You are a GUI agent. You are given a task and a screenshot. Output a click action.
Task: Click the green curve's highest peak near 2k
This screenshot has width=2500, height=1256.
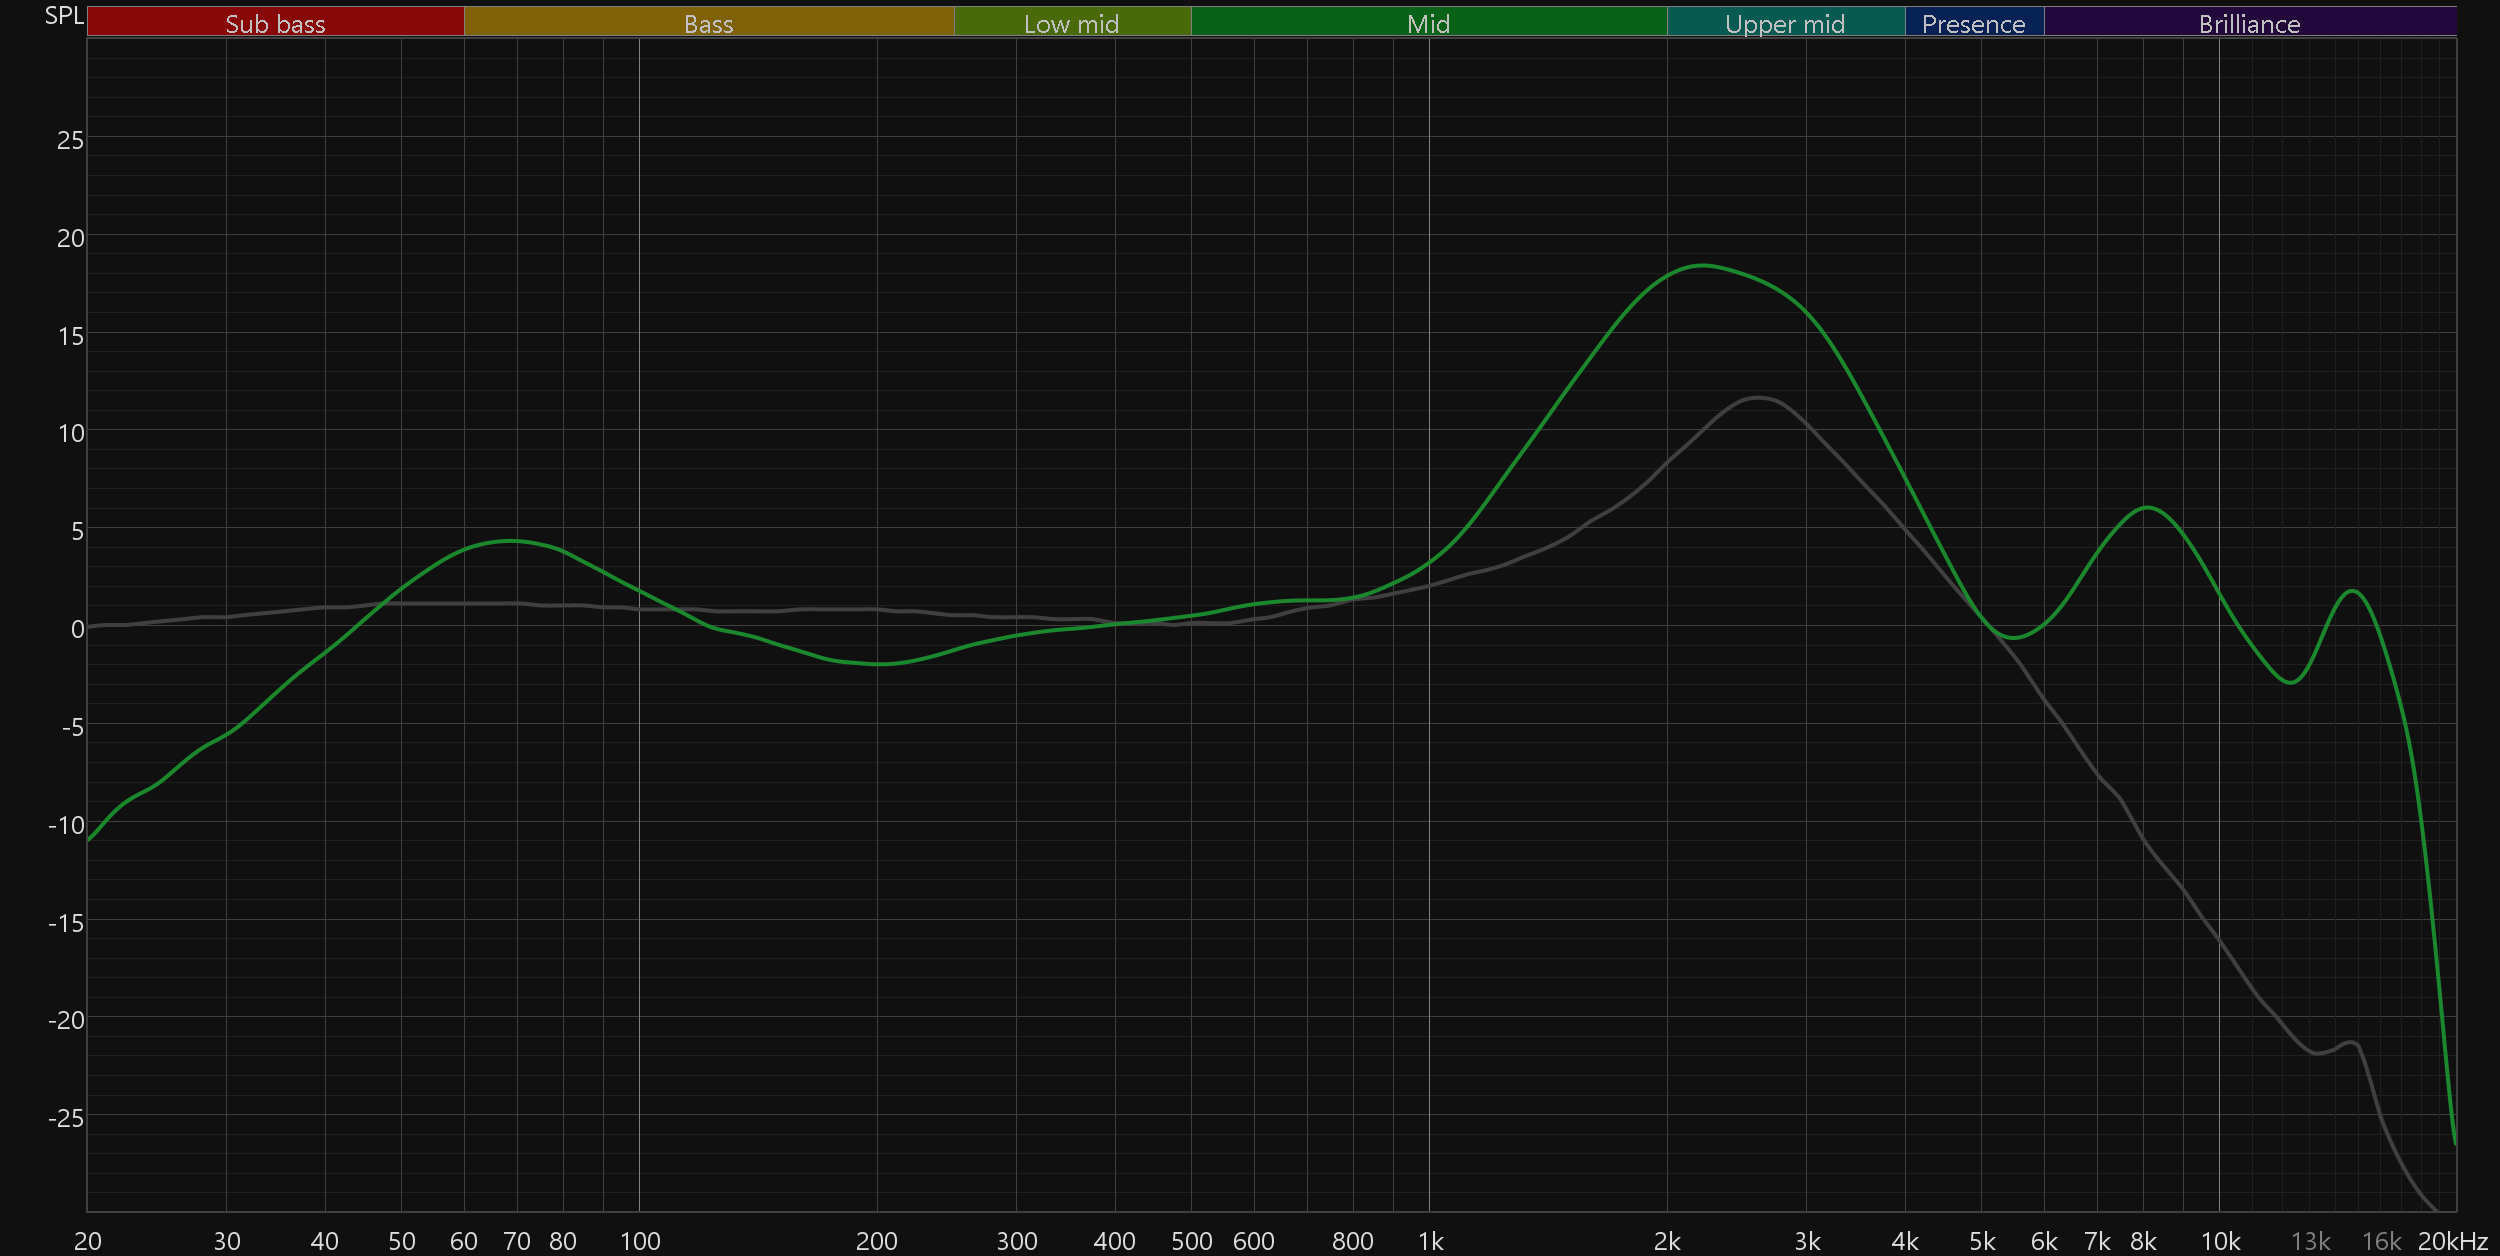[x=1702, y=265]
